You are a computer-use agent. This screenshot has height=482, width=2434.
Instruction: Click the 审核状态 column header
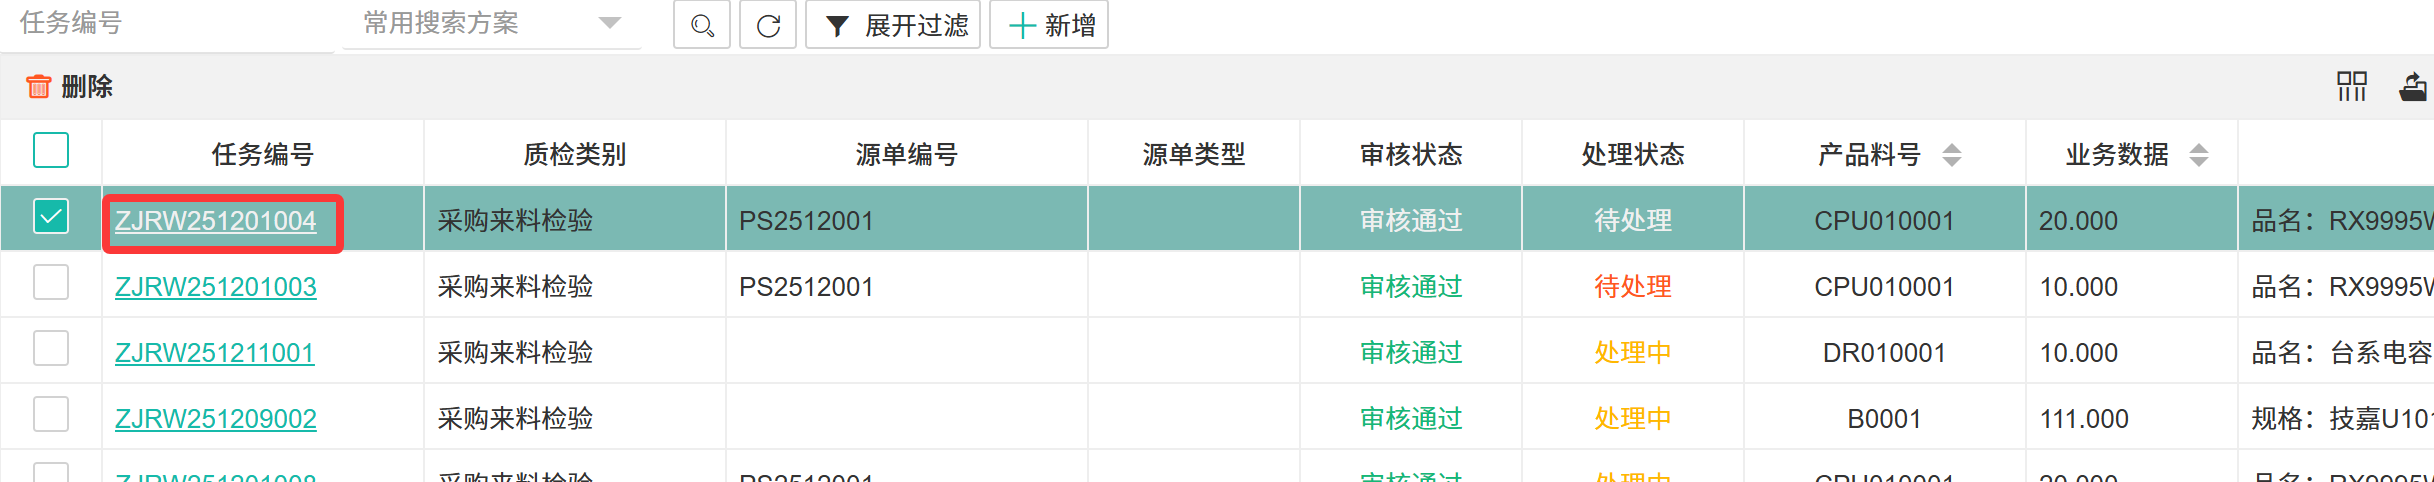(x=1411, y=155)
